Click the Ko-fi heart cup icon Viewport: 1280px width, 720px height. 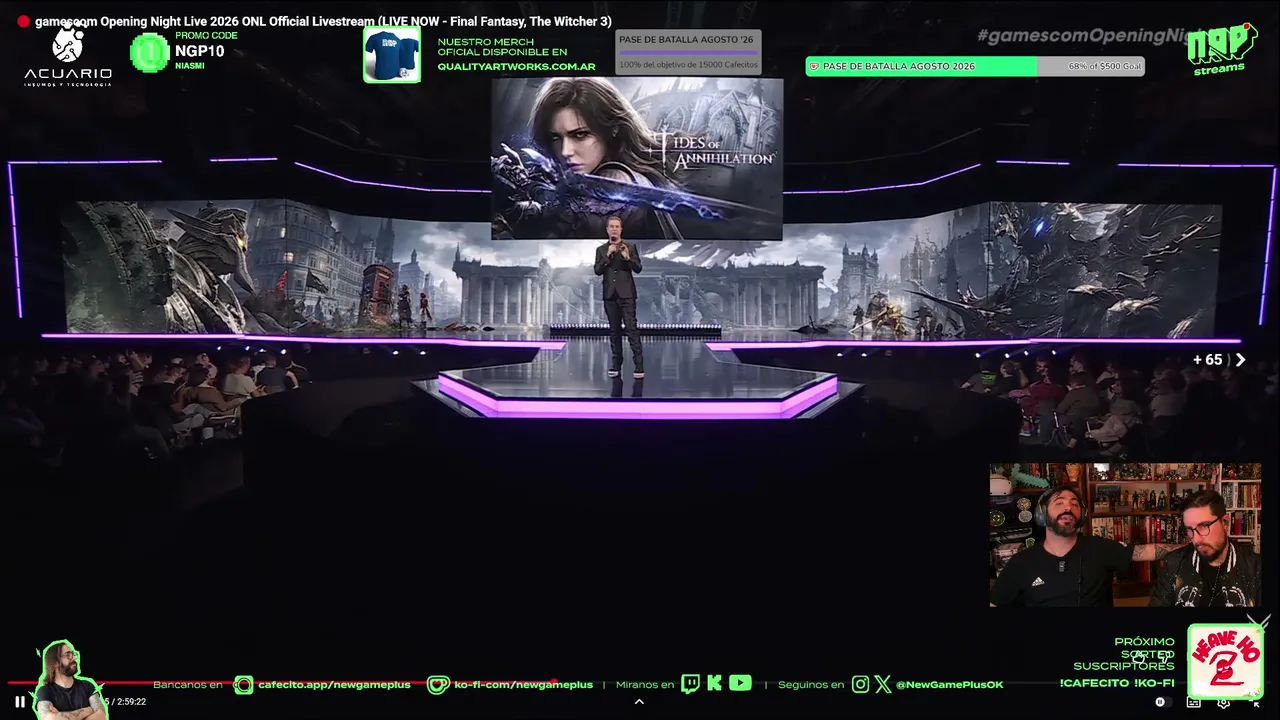click(x=438, y=685)
